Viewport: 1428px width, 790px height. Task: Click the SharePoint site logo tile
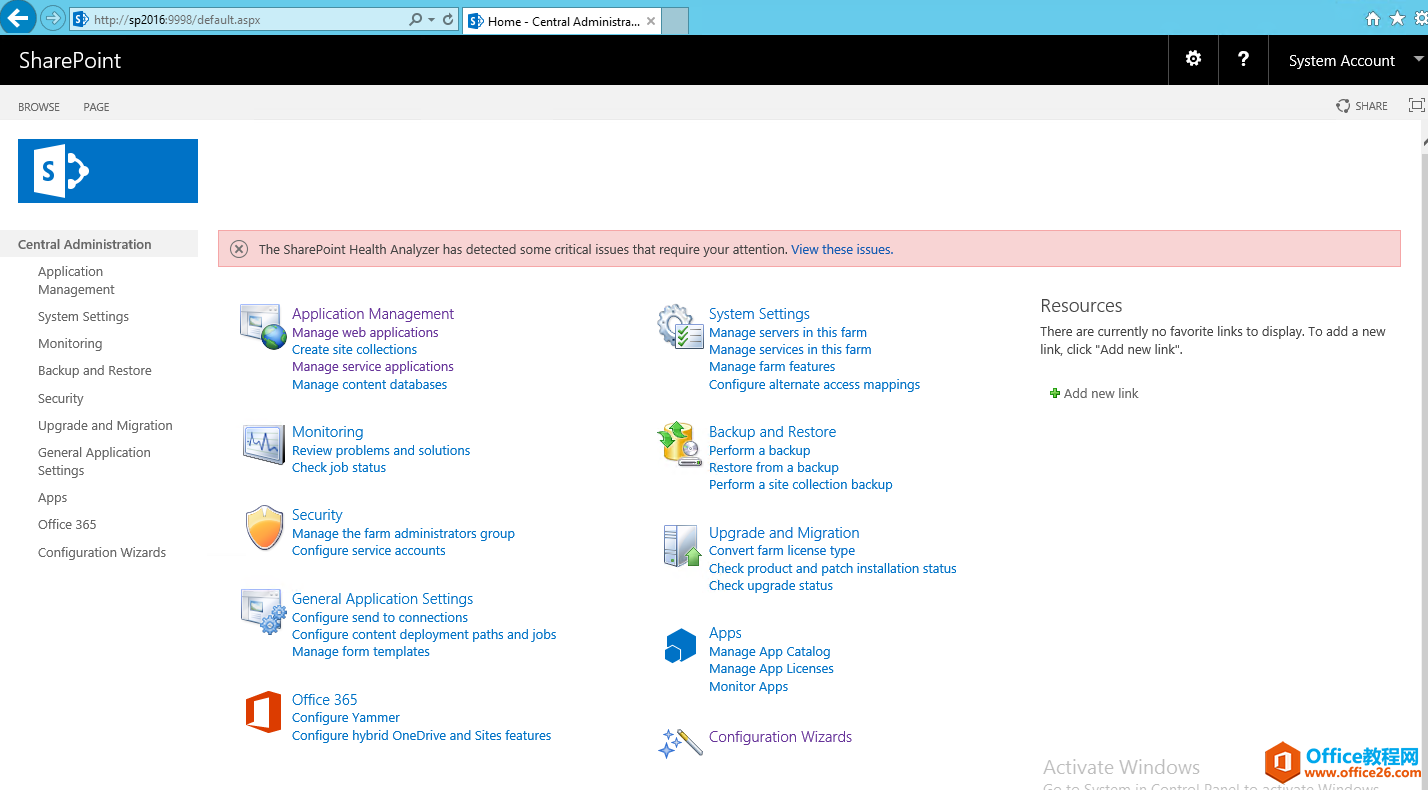pos(108,171)
